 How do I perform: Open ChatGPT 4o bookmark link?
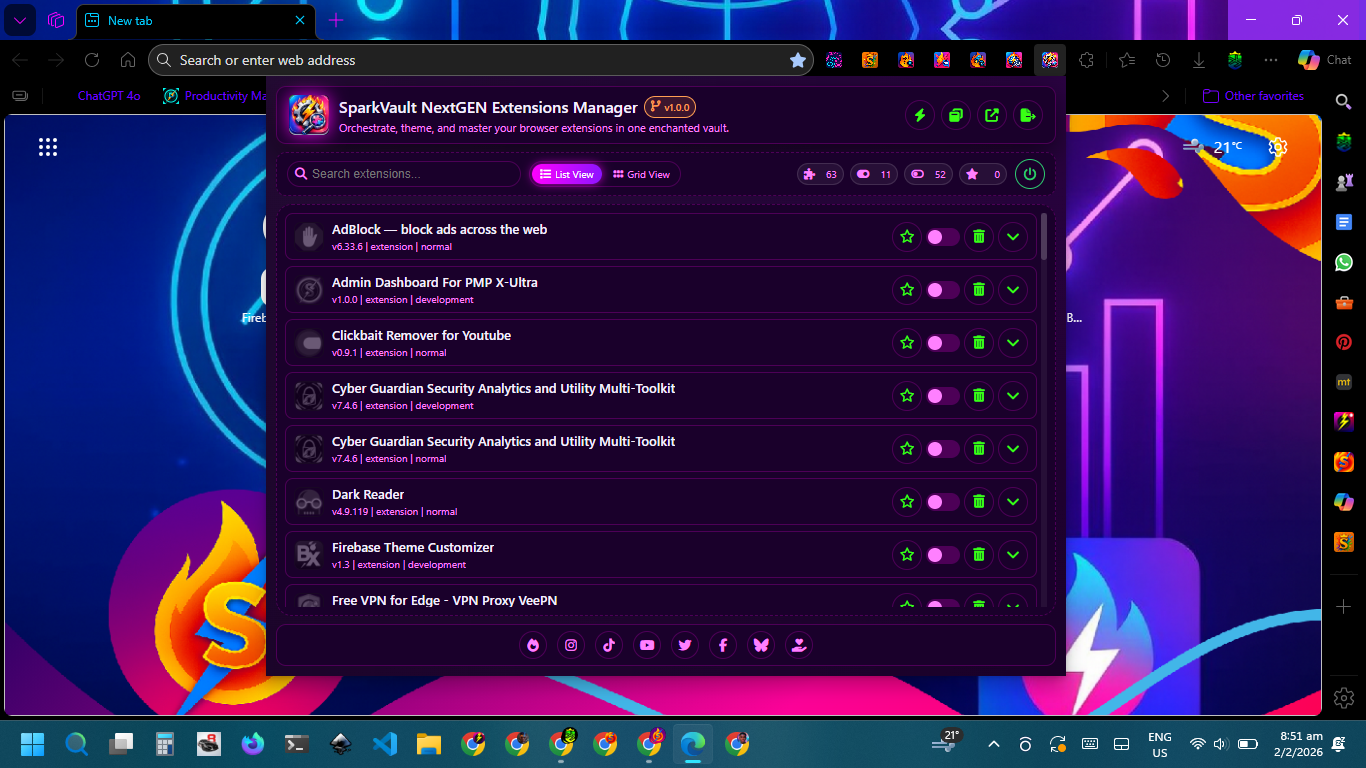tap(109, 96)
